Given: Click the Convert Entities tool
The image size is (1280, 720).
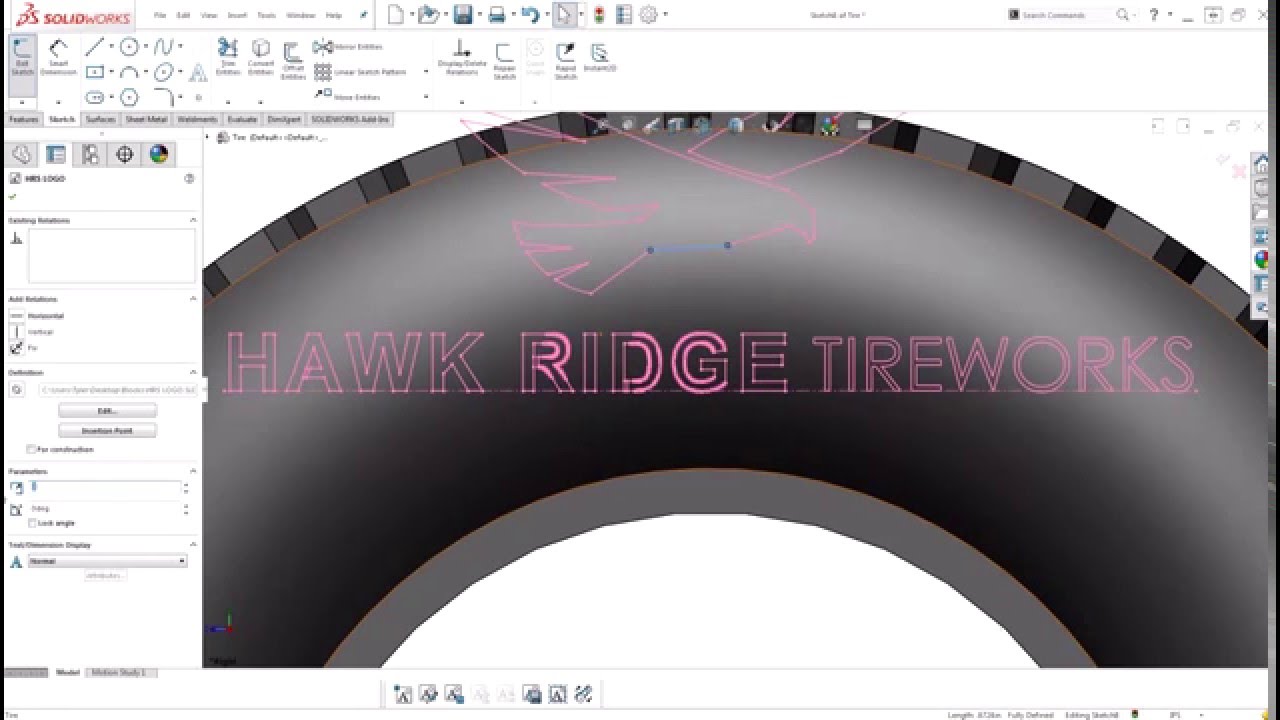Looking at the screenshot, I should click(261, 58).
